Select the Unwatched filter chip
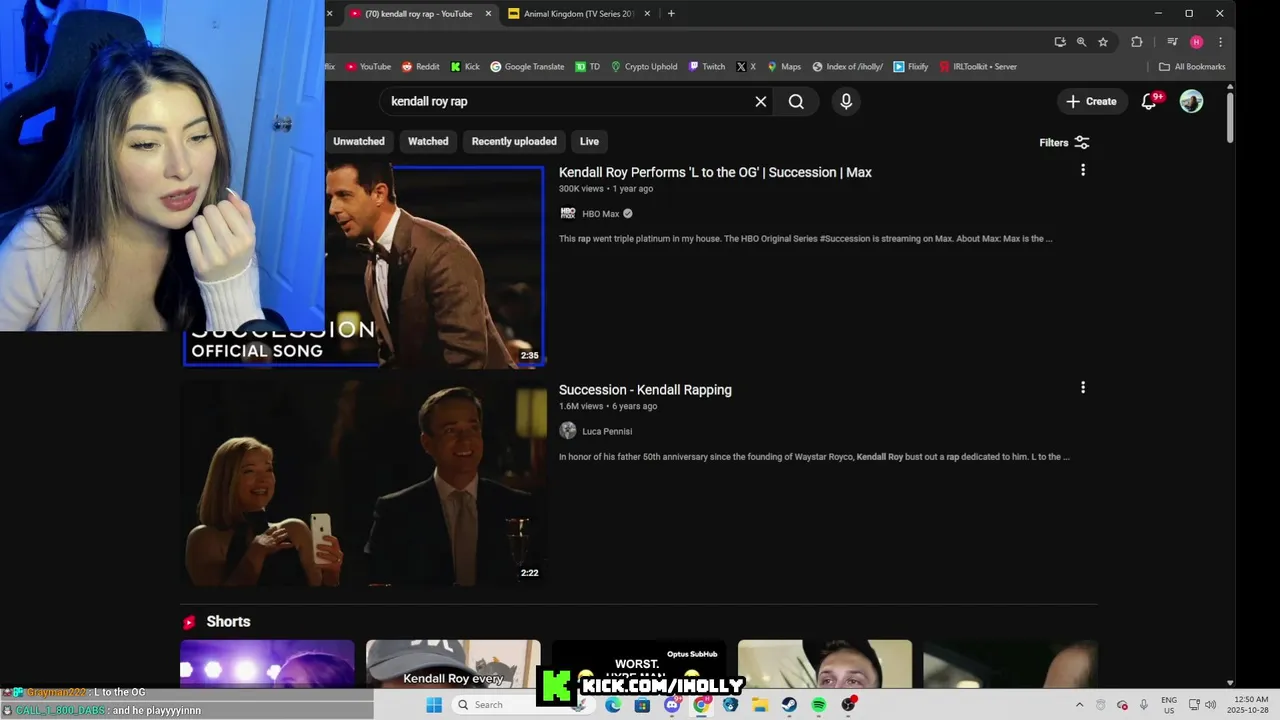 click(x=358, y=141)
